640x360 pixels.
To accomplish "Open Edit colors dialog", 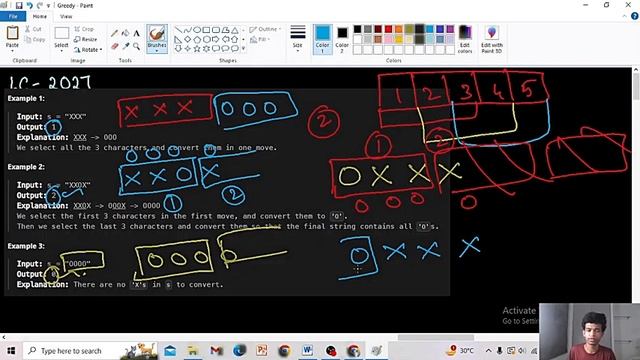I will [x=465, y=39].
